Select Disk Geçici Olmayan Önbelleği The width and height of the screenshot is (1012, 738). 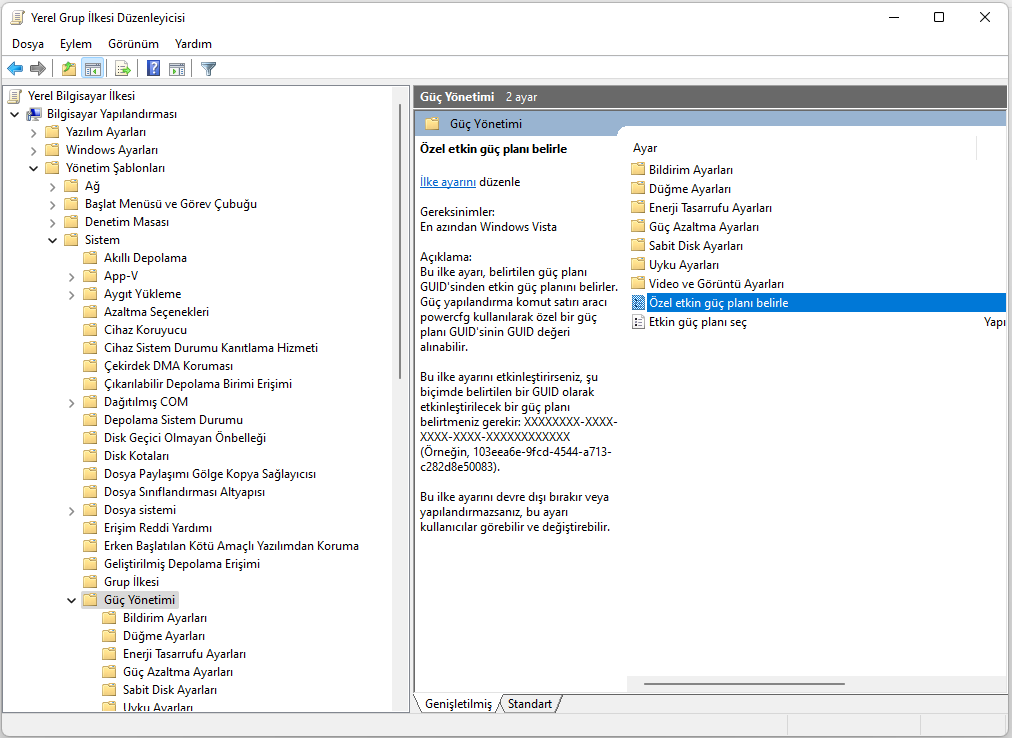(x=185, y=438)
